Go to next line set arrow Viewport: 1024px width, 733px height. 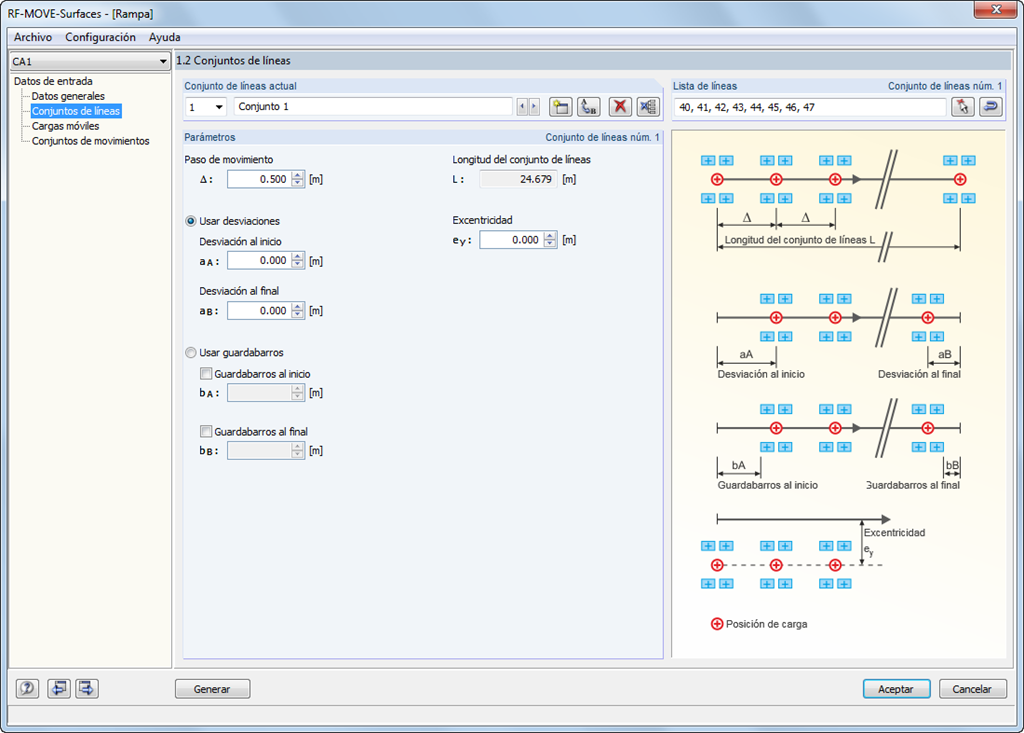[x=534, y=106]
